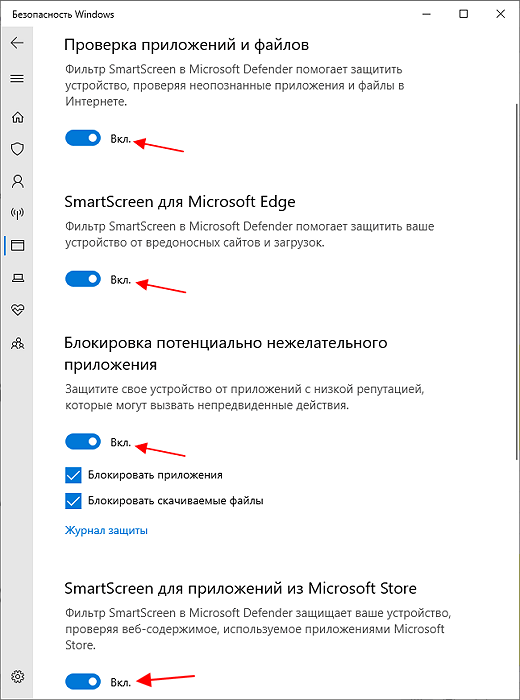Open Virus & threat protection shield icon
520x700 pixels.
click(17, 149)
